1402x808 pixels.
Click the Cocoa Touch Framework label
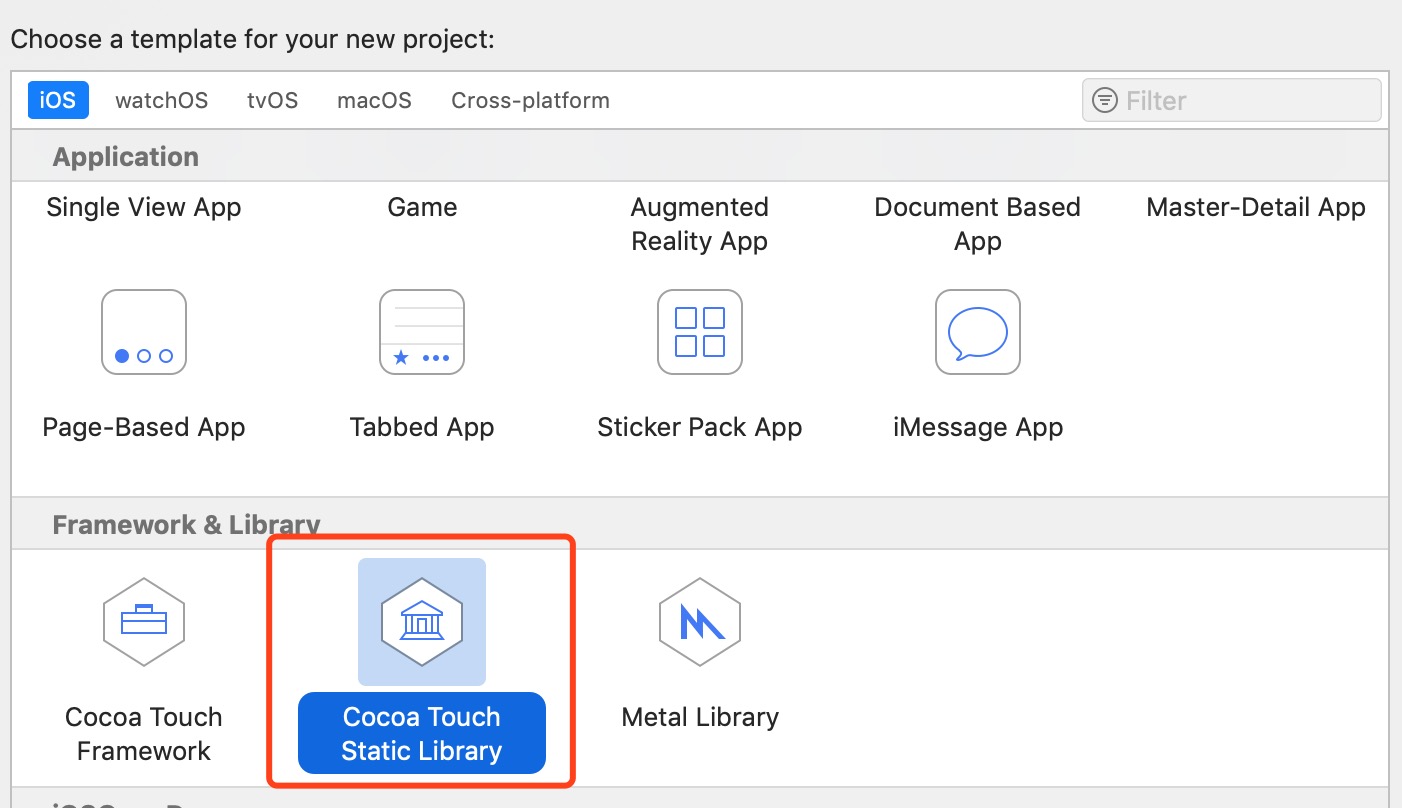144,734
